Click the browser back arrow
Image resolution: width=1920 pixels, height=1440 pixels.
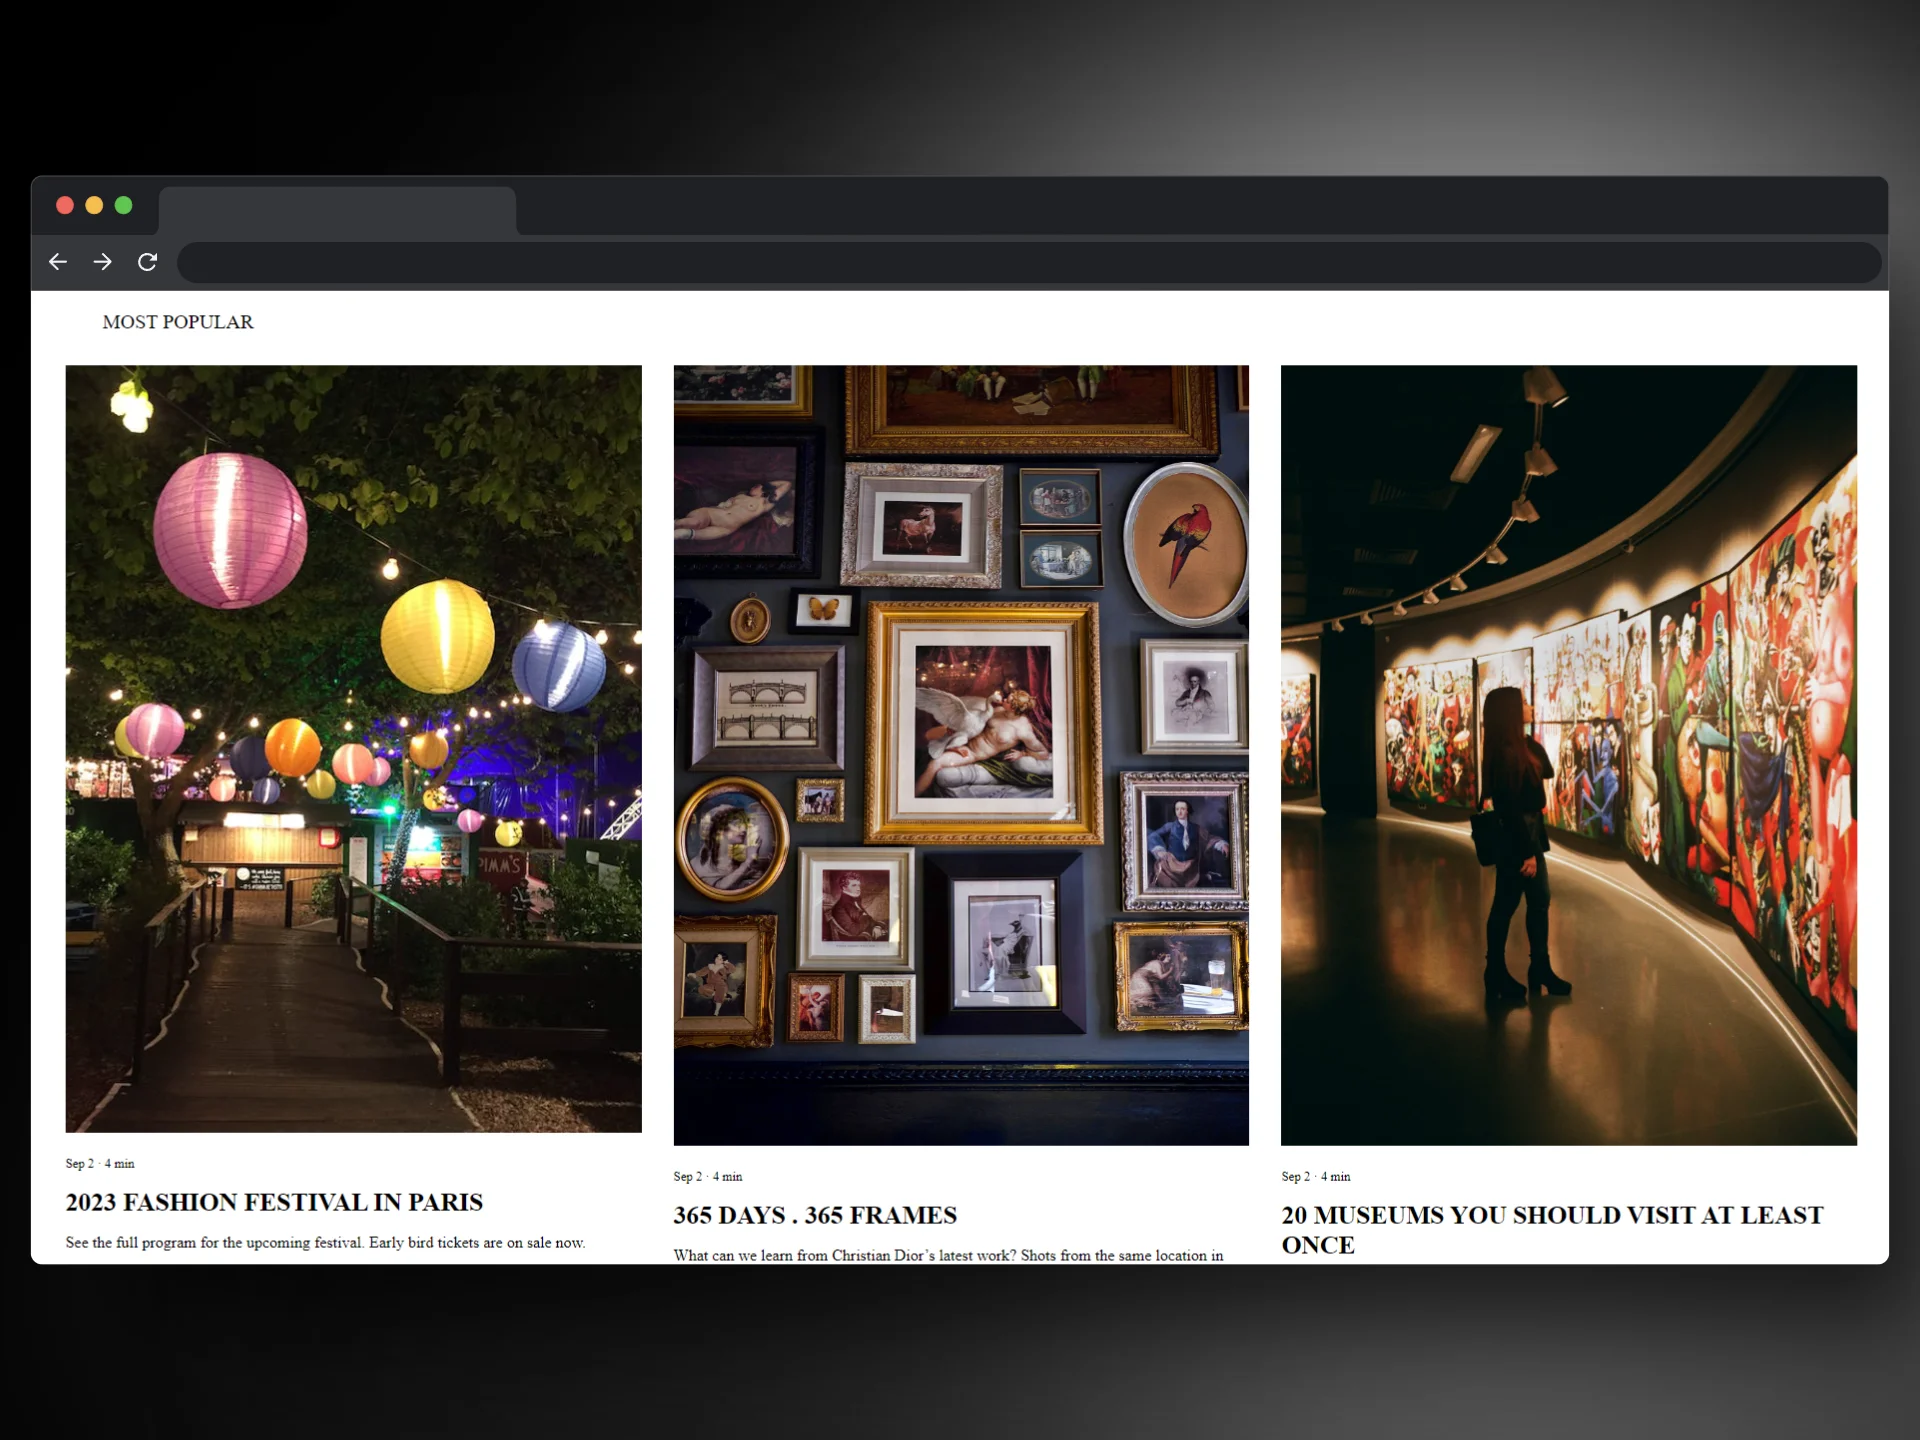[x=58, y=262]
